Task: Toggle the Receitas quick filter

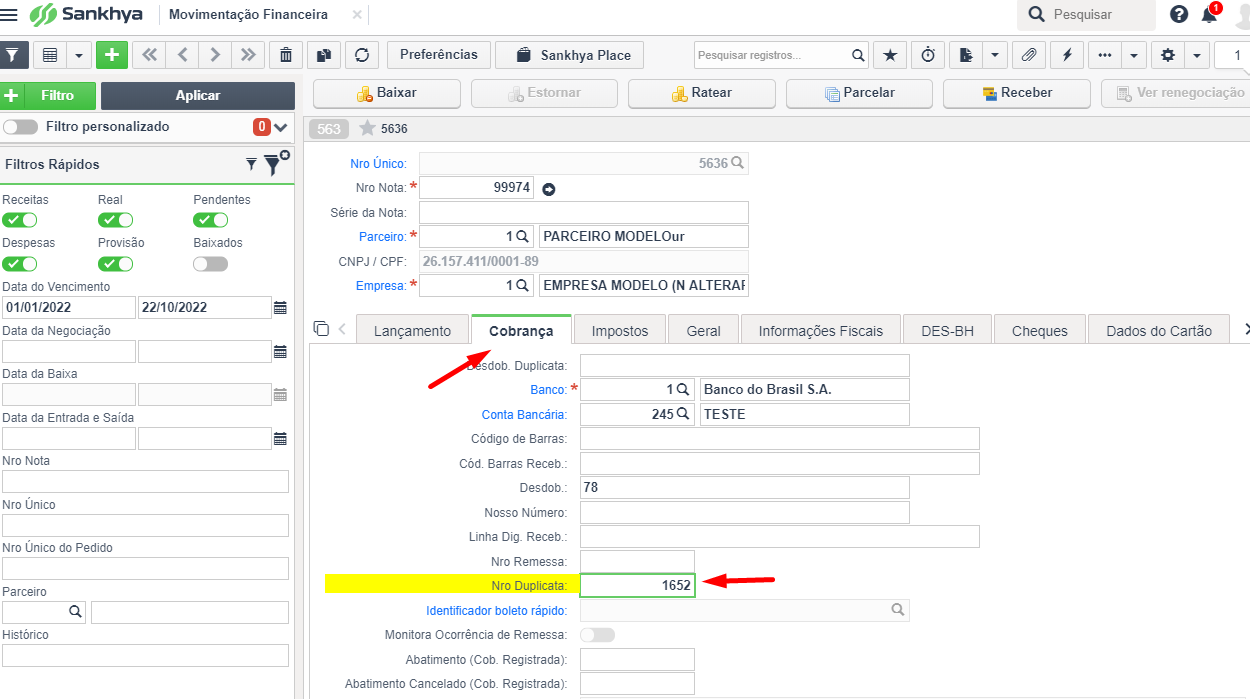Action: [x=20, y=220]
